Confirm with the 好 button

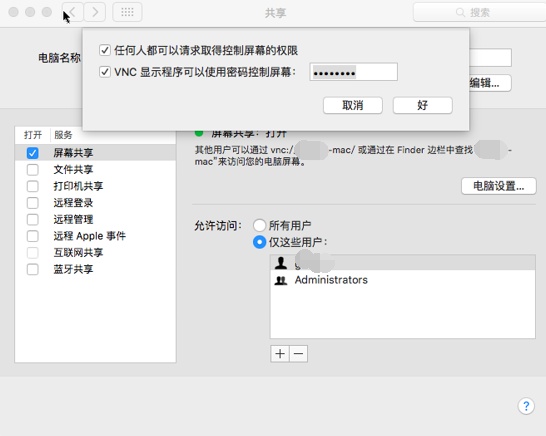[423, 105]
